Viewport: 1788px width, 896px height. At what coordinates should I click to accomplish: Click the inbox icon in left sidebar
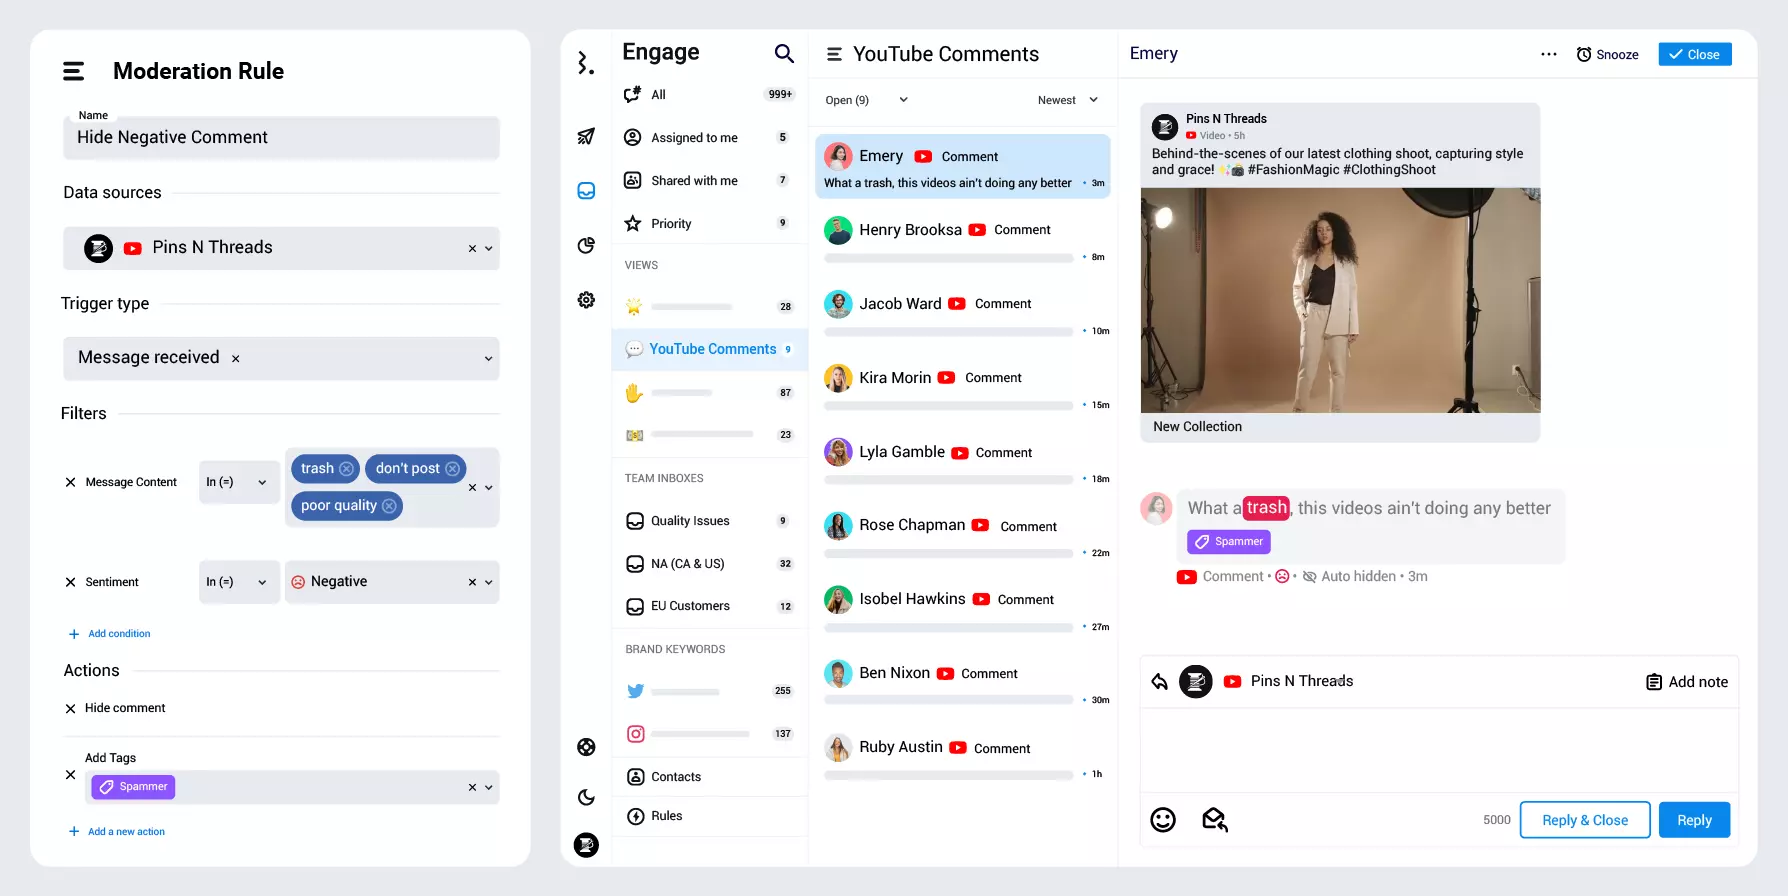click(586, 191)
